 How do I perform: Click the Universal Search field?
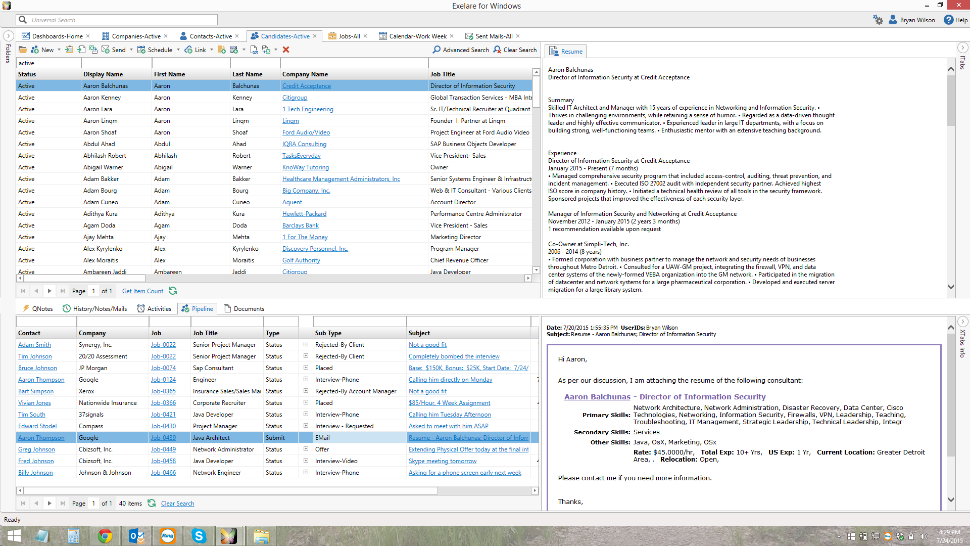(117, 20)
